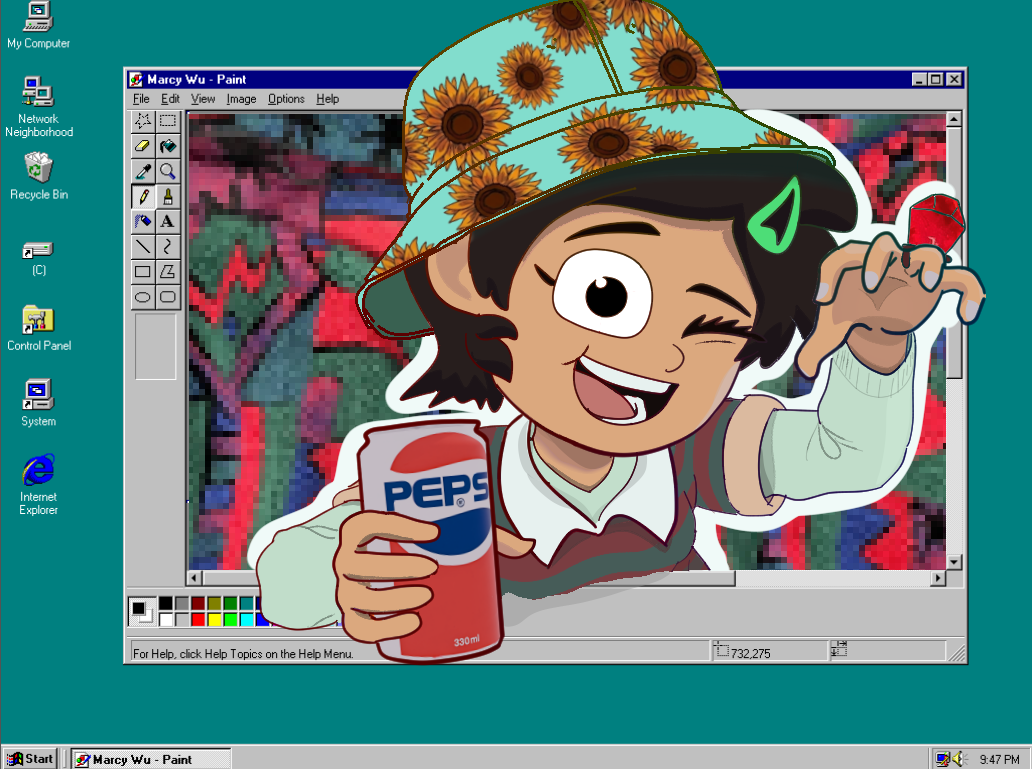Screen dimensions: 1032x769
Task: Choose the olive color swatch
Action: [214, 603]
